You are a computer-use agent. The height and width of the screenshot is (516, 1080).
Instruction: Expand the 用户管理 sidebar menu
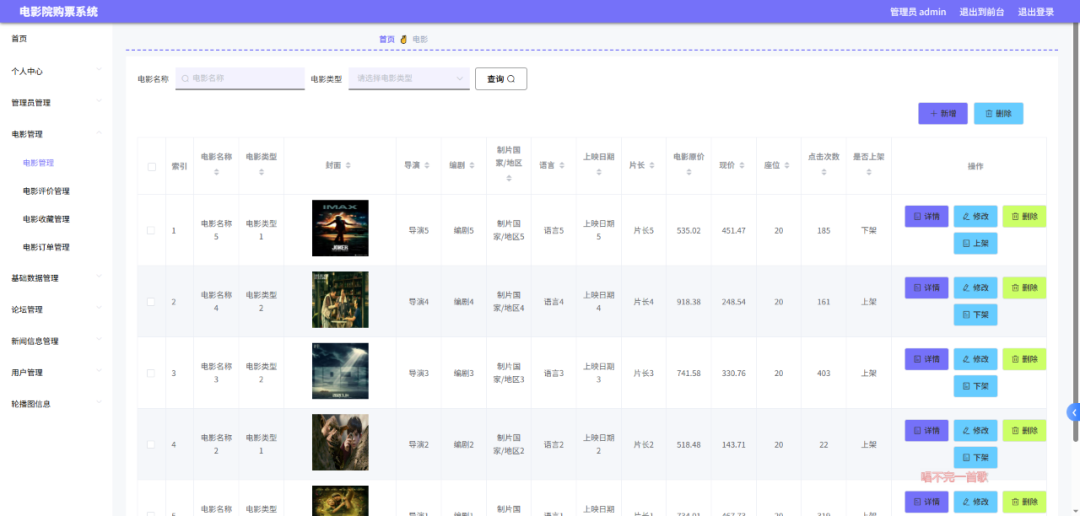point(56,372)
